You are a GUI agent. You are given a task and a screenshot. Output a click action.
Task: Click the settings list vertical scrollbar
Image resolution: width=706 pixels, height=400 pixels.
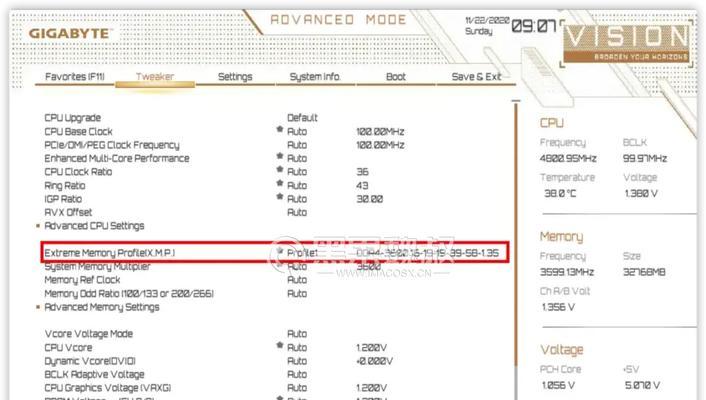[516, 250]
